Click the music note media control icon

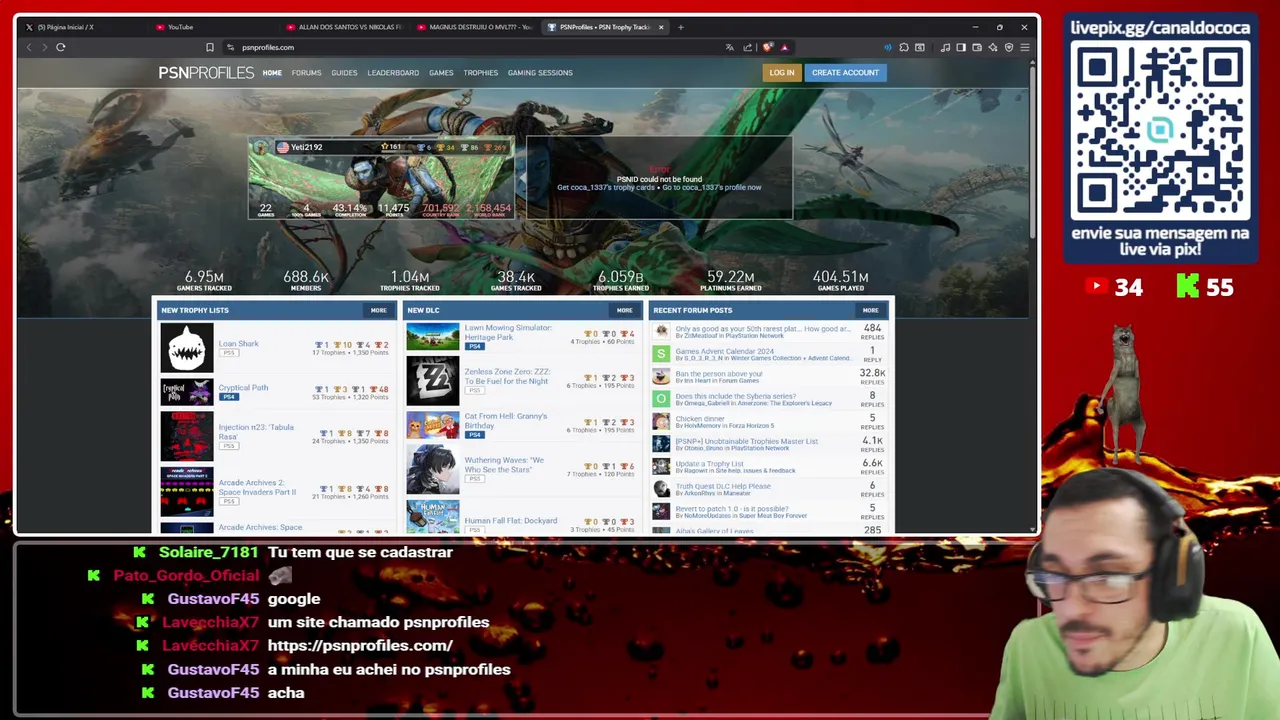(x=945, y=47)
